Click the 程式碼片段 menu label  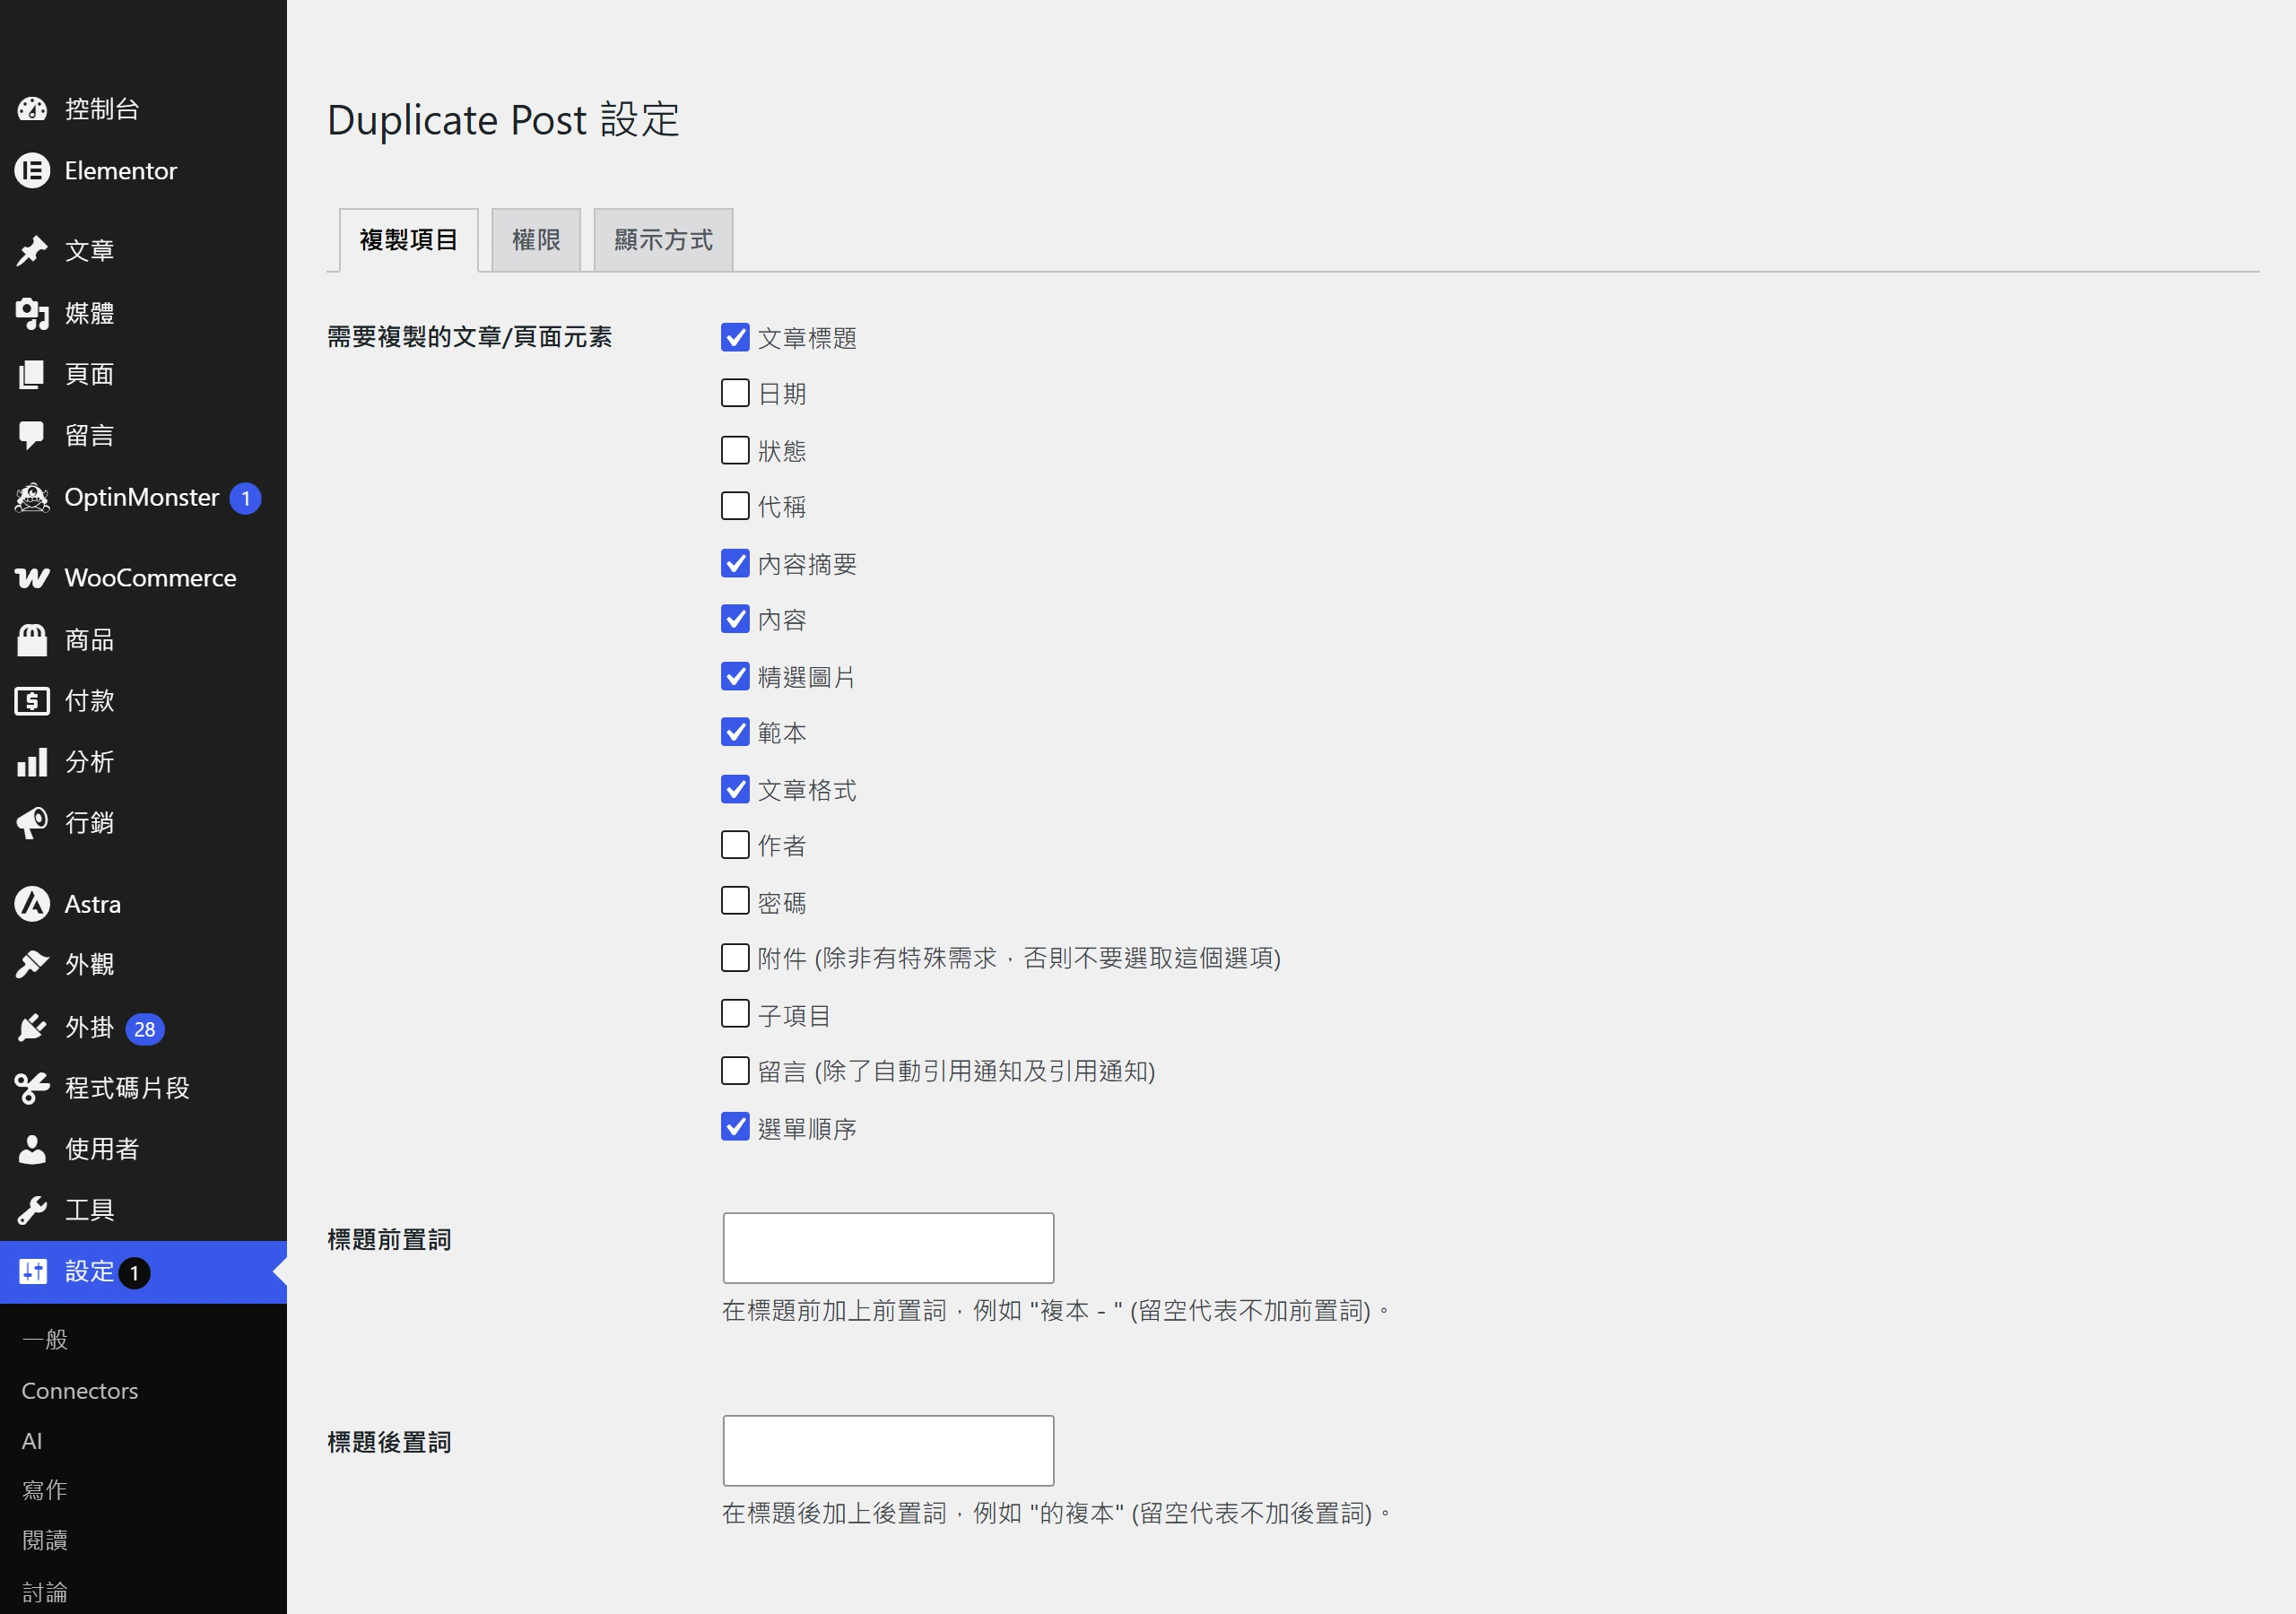[x=127, y=1088]
